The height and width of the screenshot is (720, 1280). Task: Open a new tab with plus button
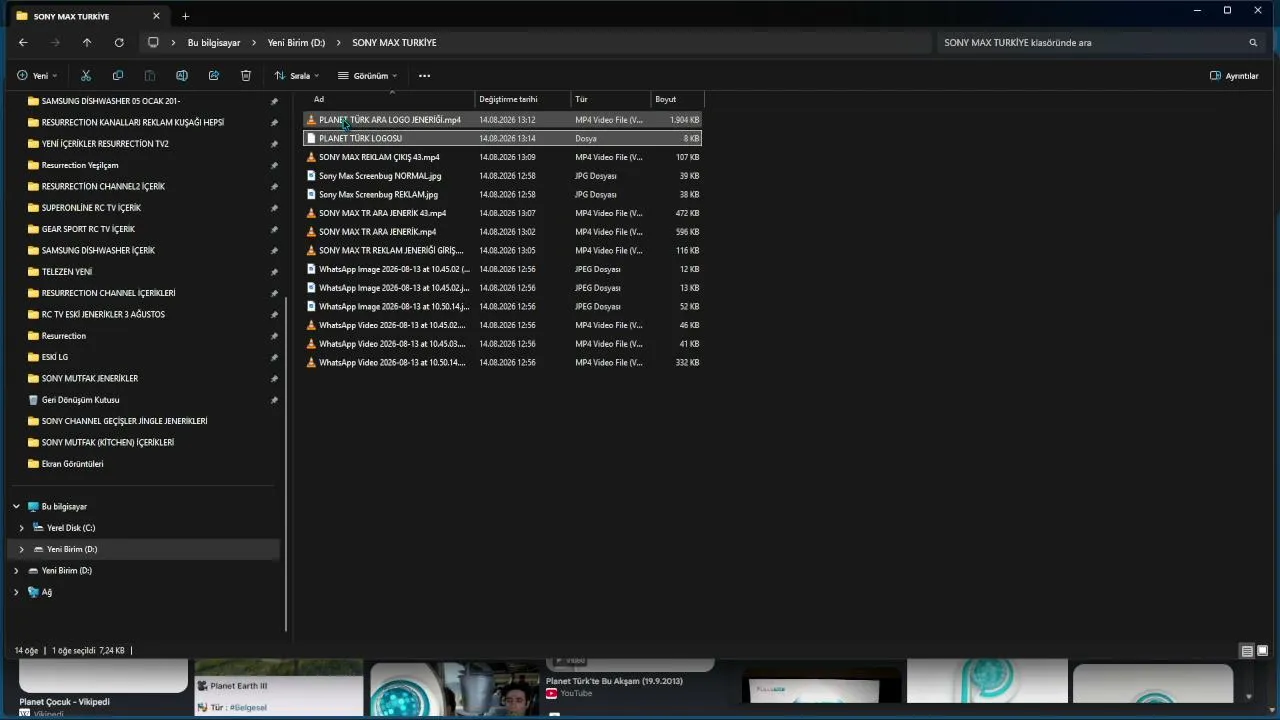pos(185,16)
